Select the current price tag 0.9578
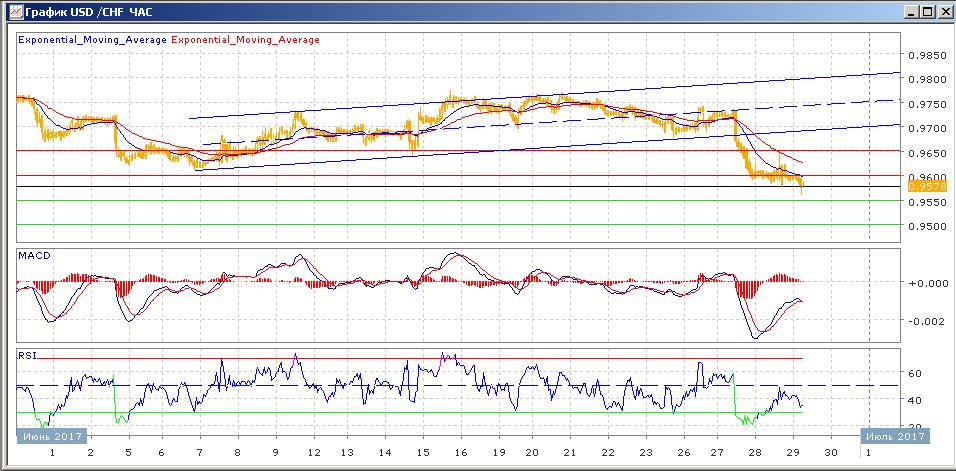The width and height of the screenshot is (956, 471). click(926, 186)
